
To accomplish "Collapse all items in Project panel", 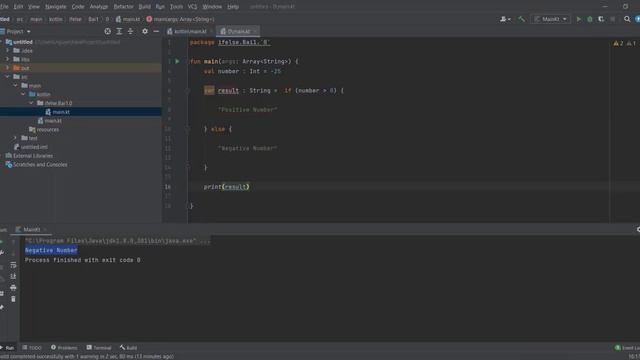I will coord(131,31).
